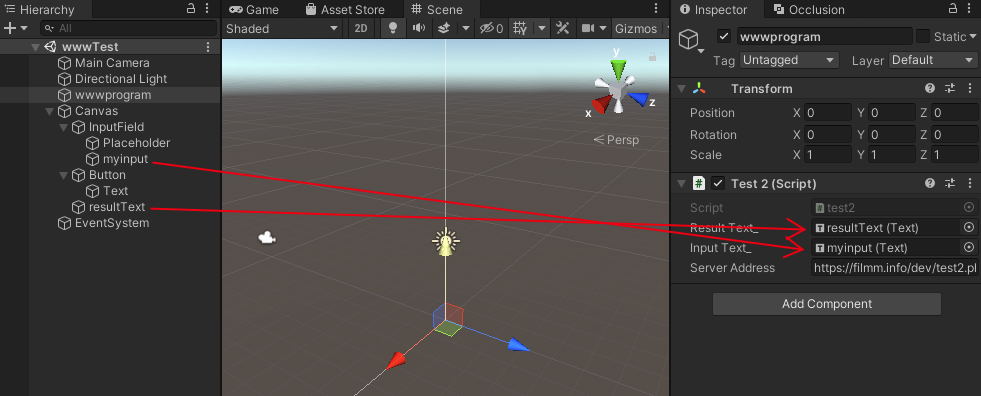Toggle the 2D view button
Screen dimensions: 981x396
361,28
